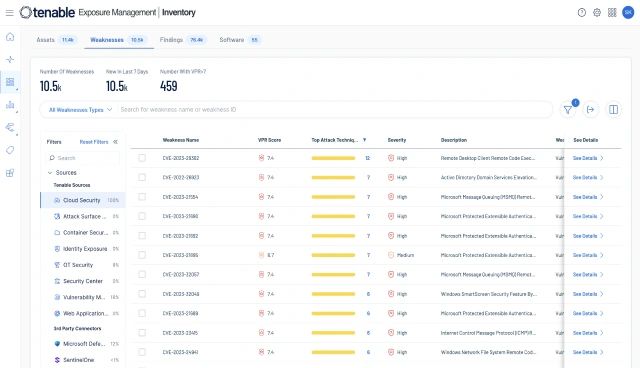640x368 pixels.
Task: Open the user profile avatar
Action: point(628,12)
